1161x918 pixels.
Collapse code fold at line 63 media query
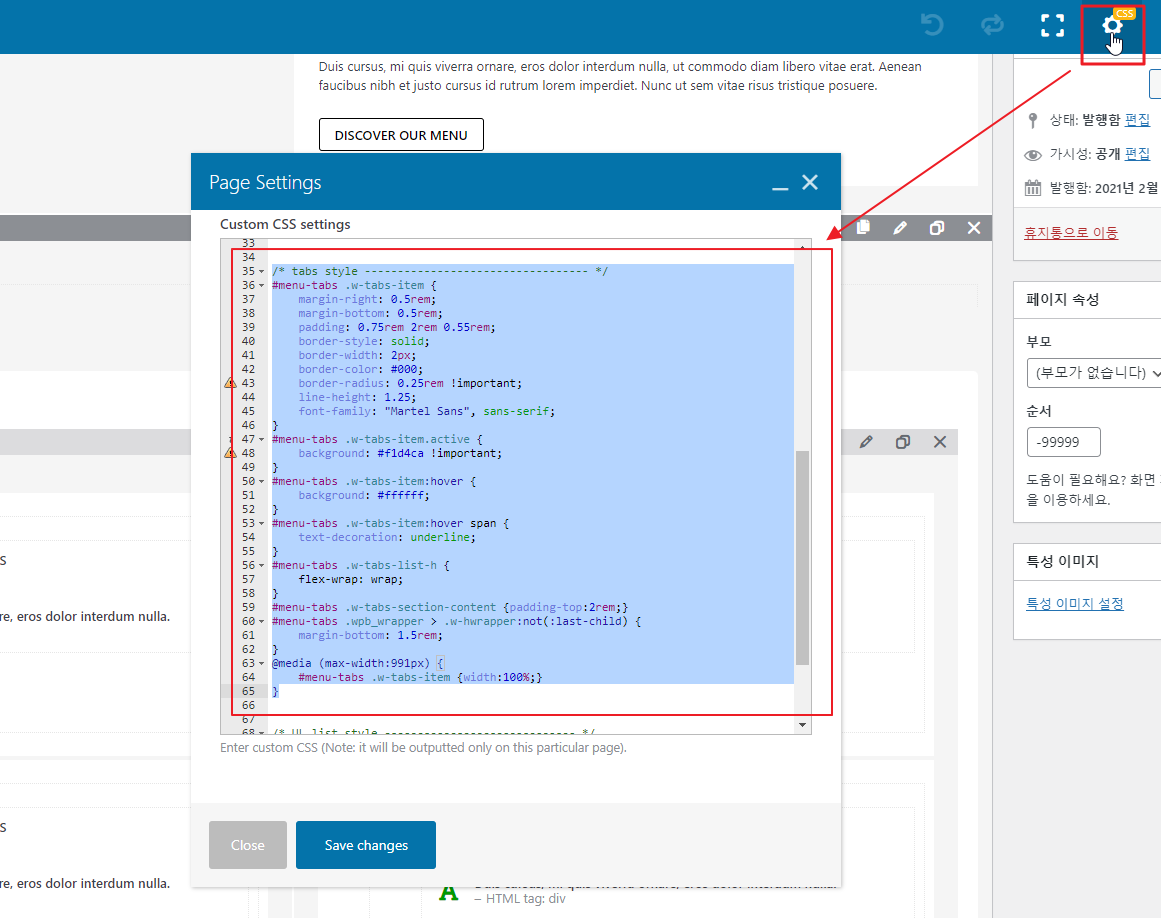coord(261,663)
